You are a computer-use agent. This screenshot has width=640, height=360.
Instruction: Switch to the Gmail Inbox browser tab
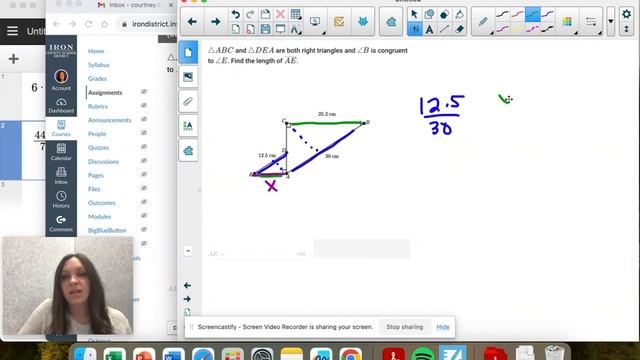(x=135, y=5)
